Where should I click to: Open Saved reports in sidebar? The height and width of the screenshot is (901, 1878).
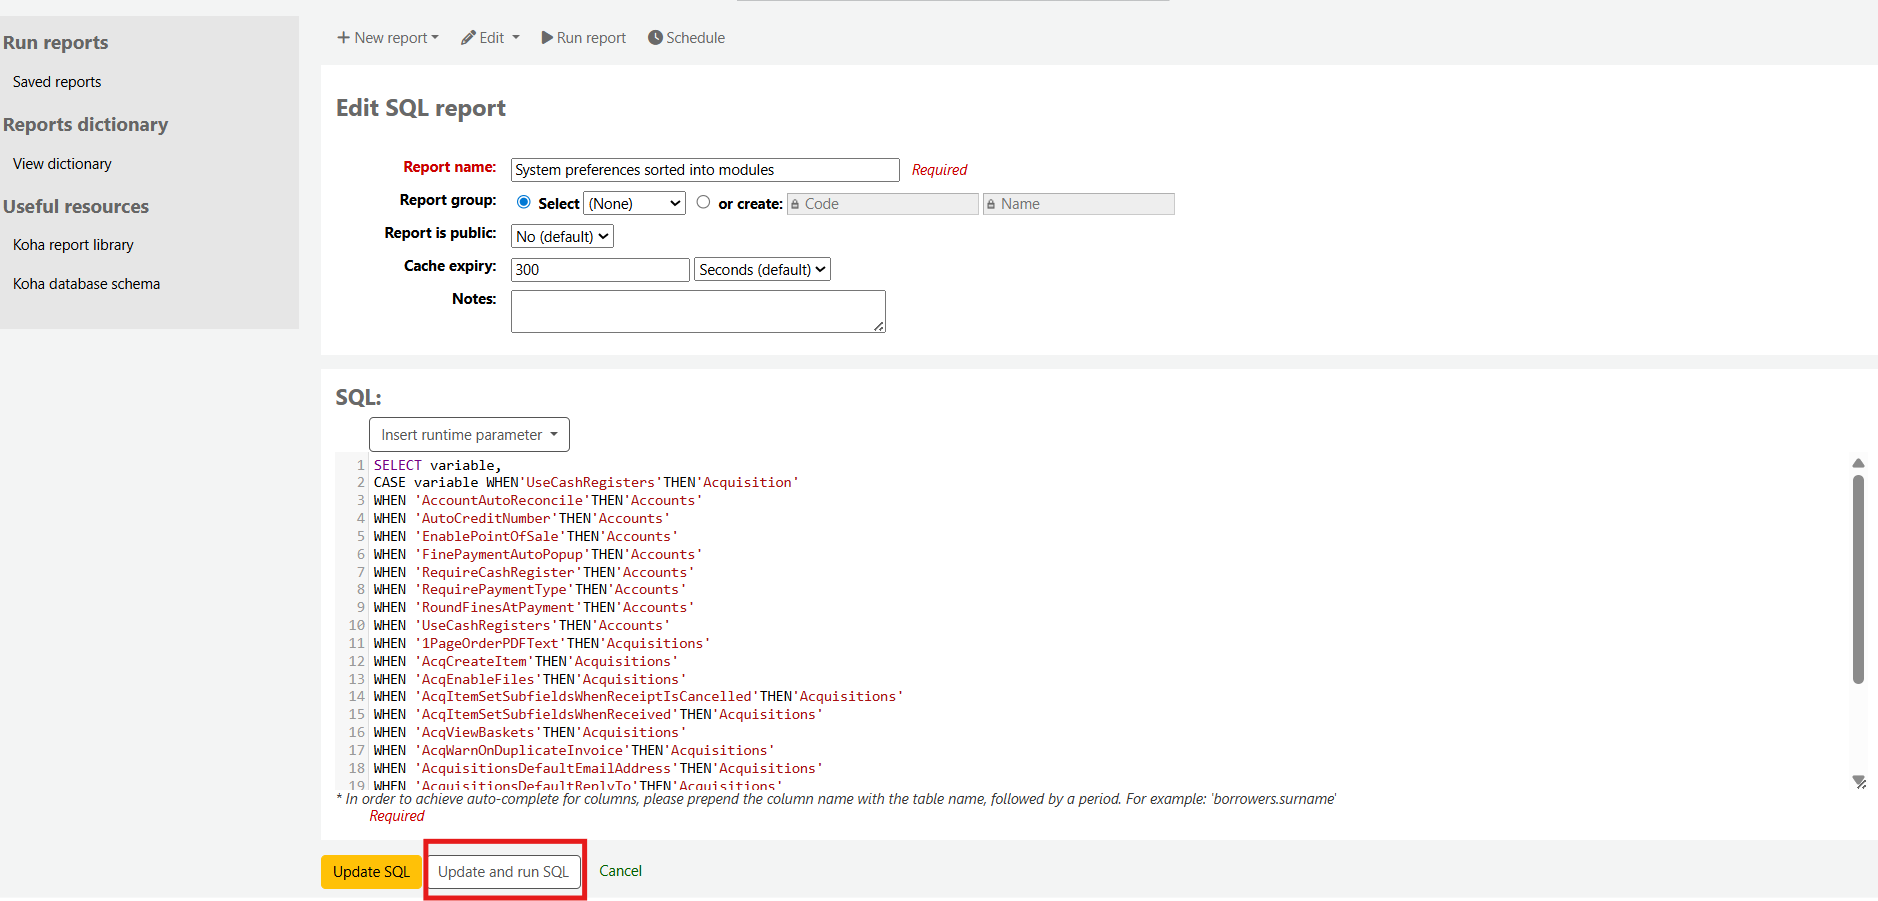pyautogui.click(x=57, y=82)
